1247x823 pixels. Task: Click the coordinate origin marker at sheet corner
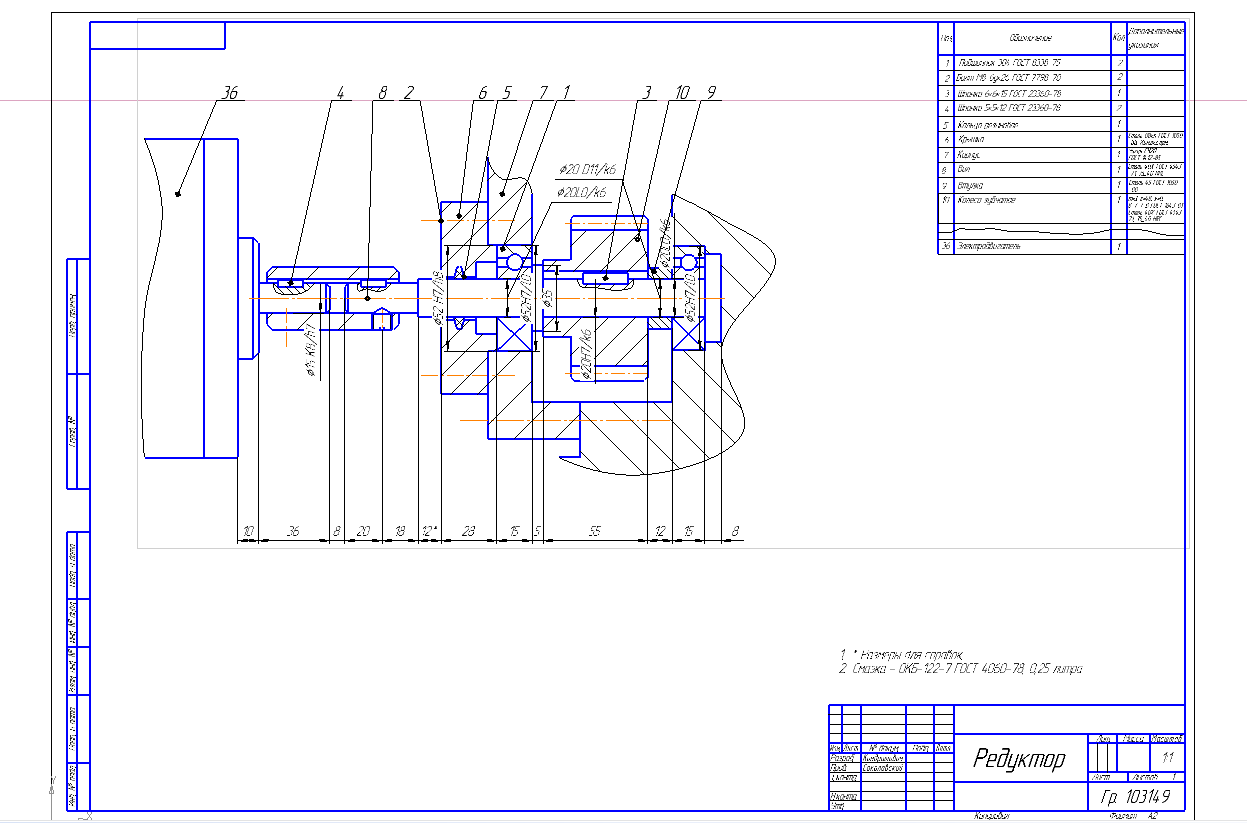coord(52,786)
